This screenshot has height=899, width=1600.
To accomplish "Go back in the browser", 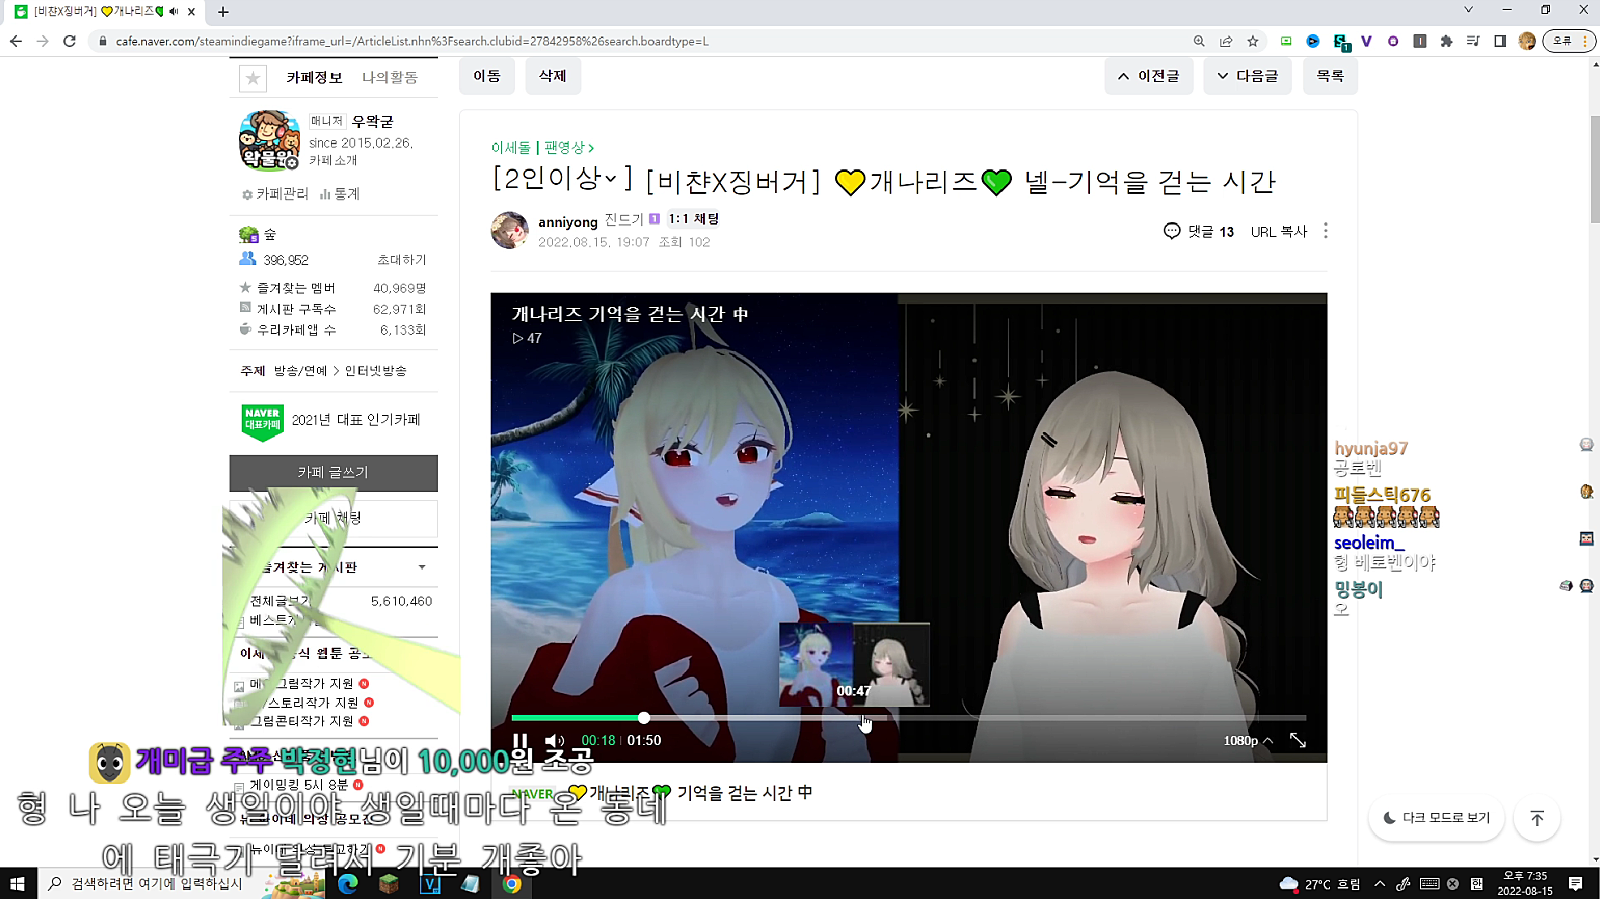I will (16, 41).
